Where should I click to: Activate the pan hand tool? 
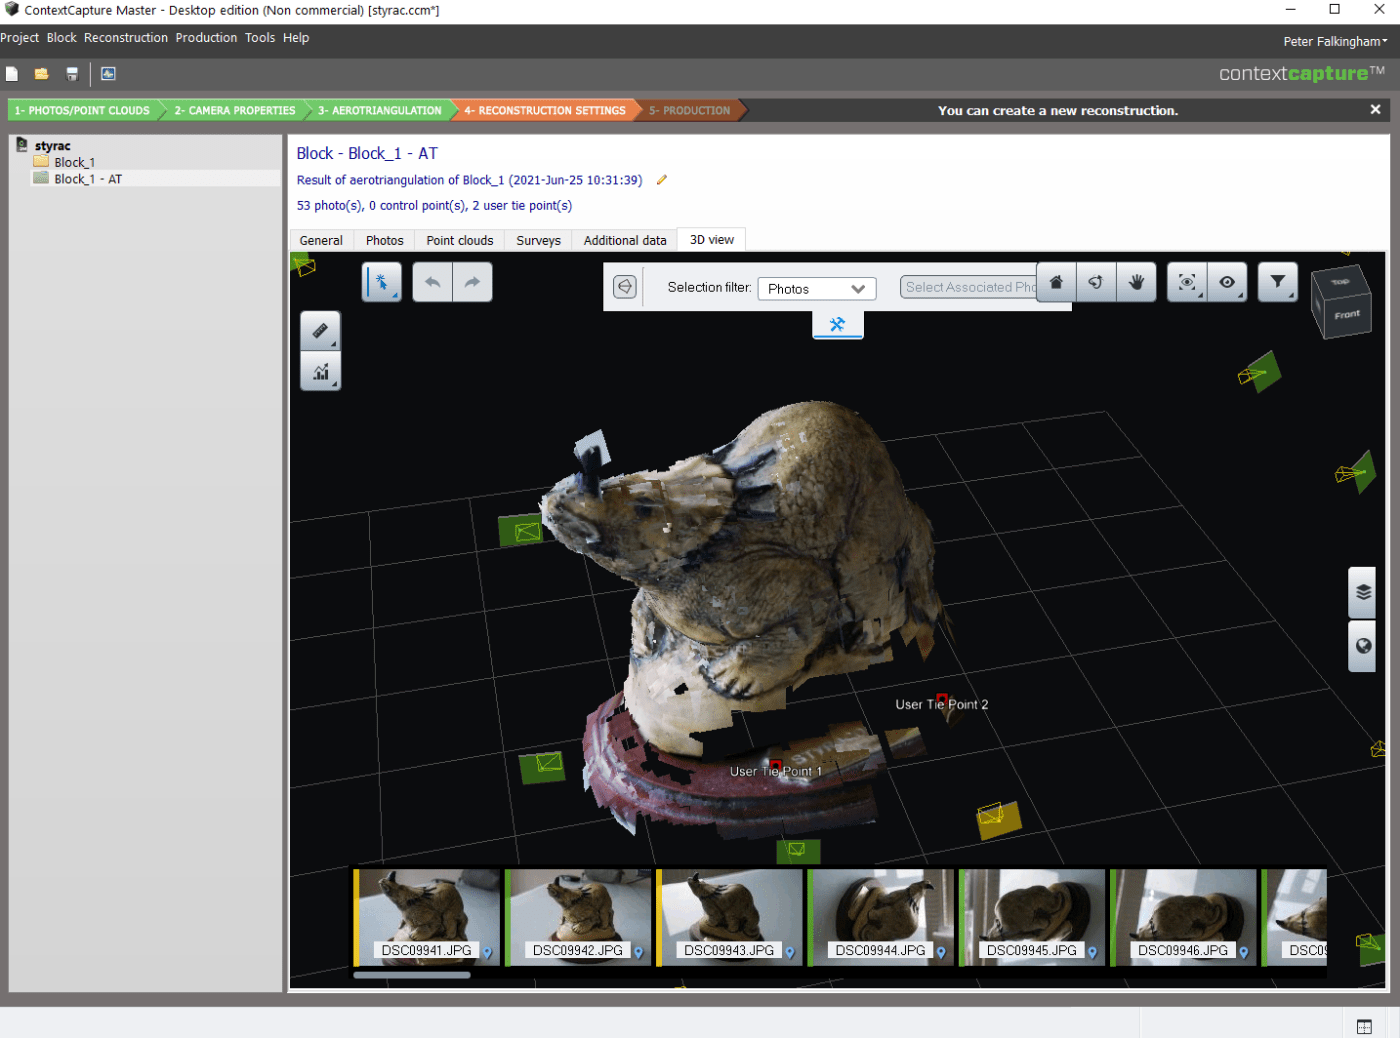click(1136, 283)
